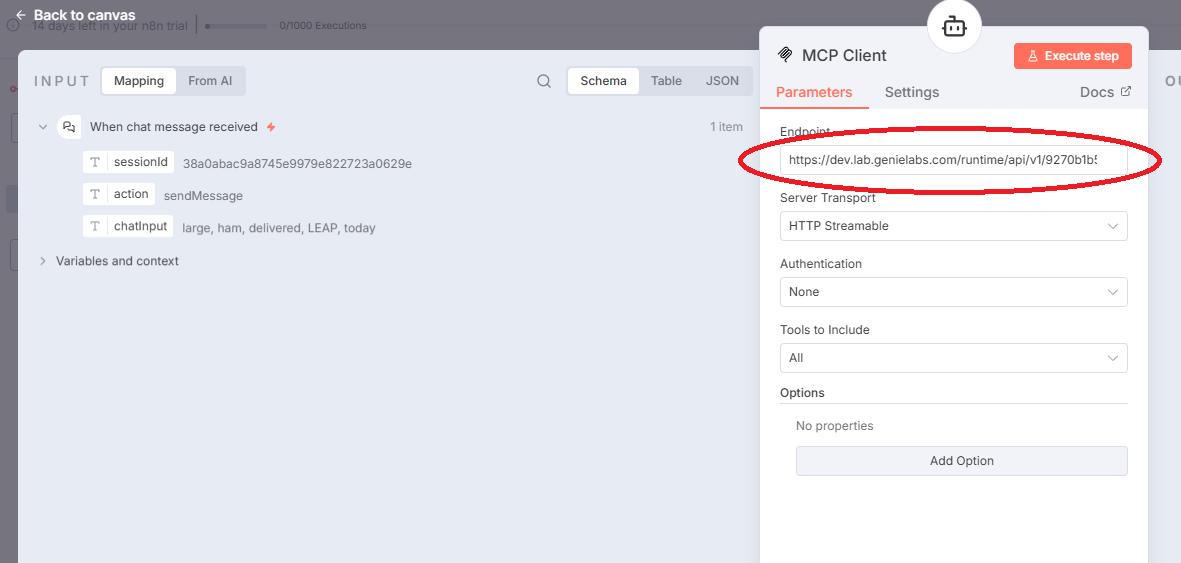The height and width of the screenshot is (563, 1181).
Task: Click the text type icon beside chatInput
Action: [95, 227]
